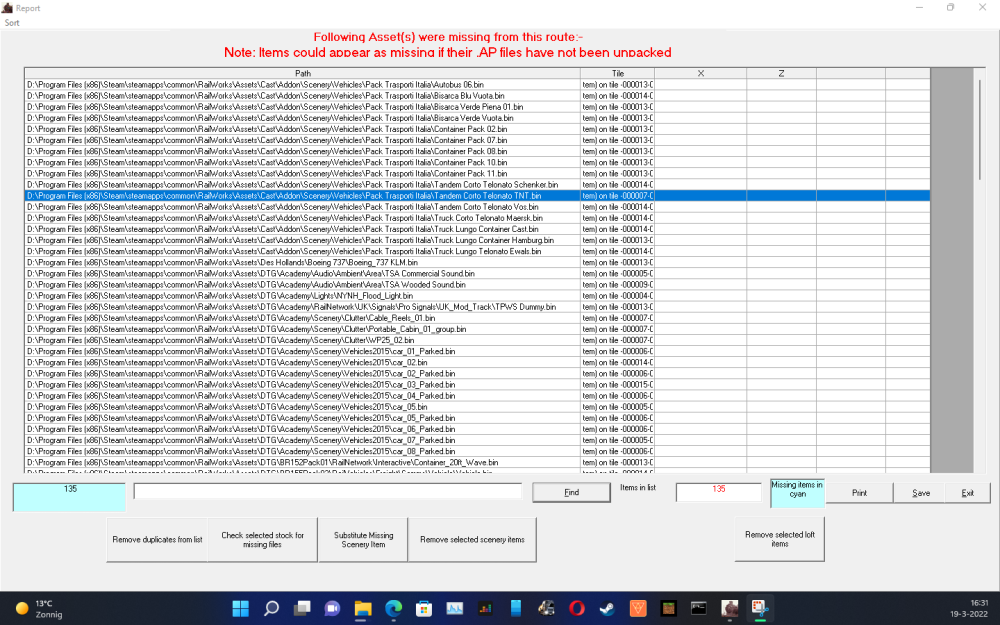Click the search text input field
The width and height of the screenshot is (1000, 625).
(x=328, y=492)
